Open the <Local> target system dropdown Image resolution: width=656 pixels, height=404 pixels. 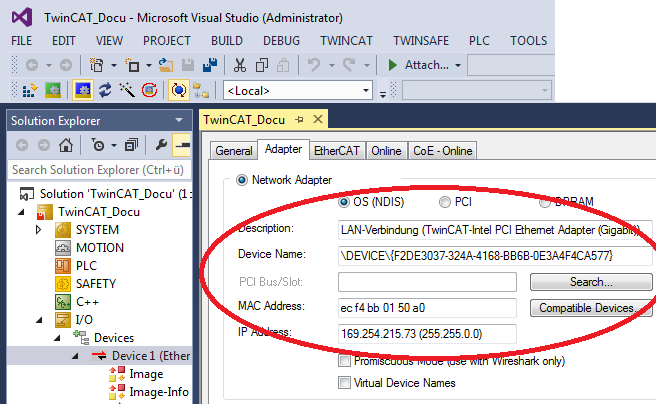pos(366,91)
